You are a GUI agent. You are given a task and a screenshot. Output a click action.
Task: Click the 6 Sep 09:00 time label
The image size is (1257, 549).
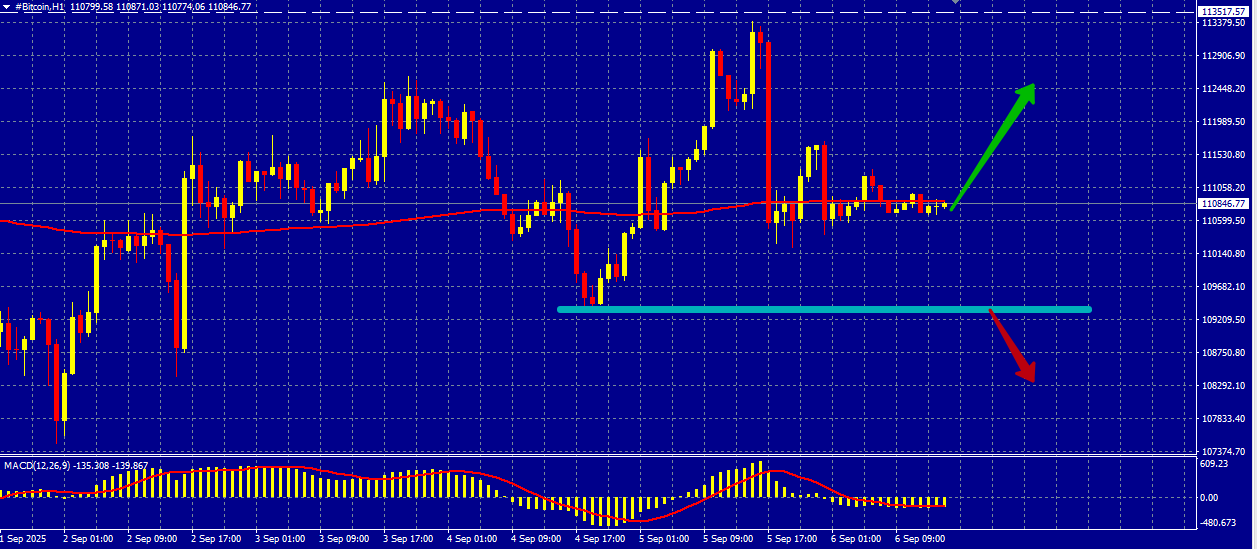(919, 539)
